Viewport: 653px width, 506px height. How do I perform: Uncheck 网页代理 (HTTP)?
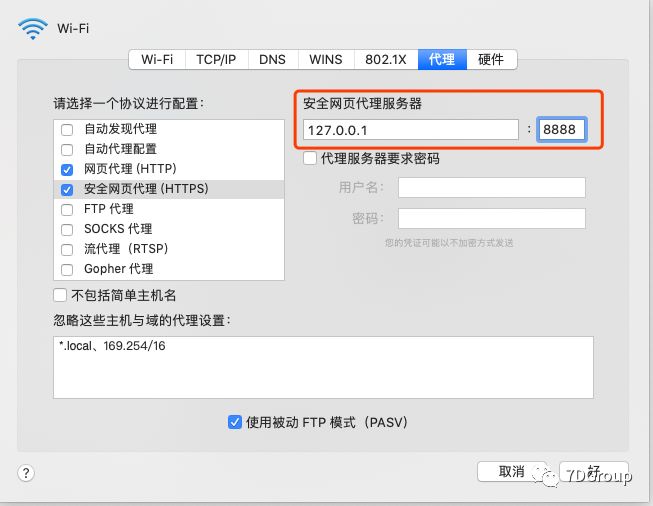pos(67,169)
